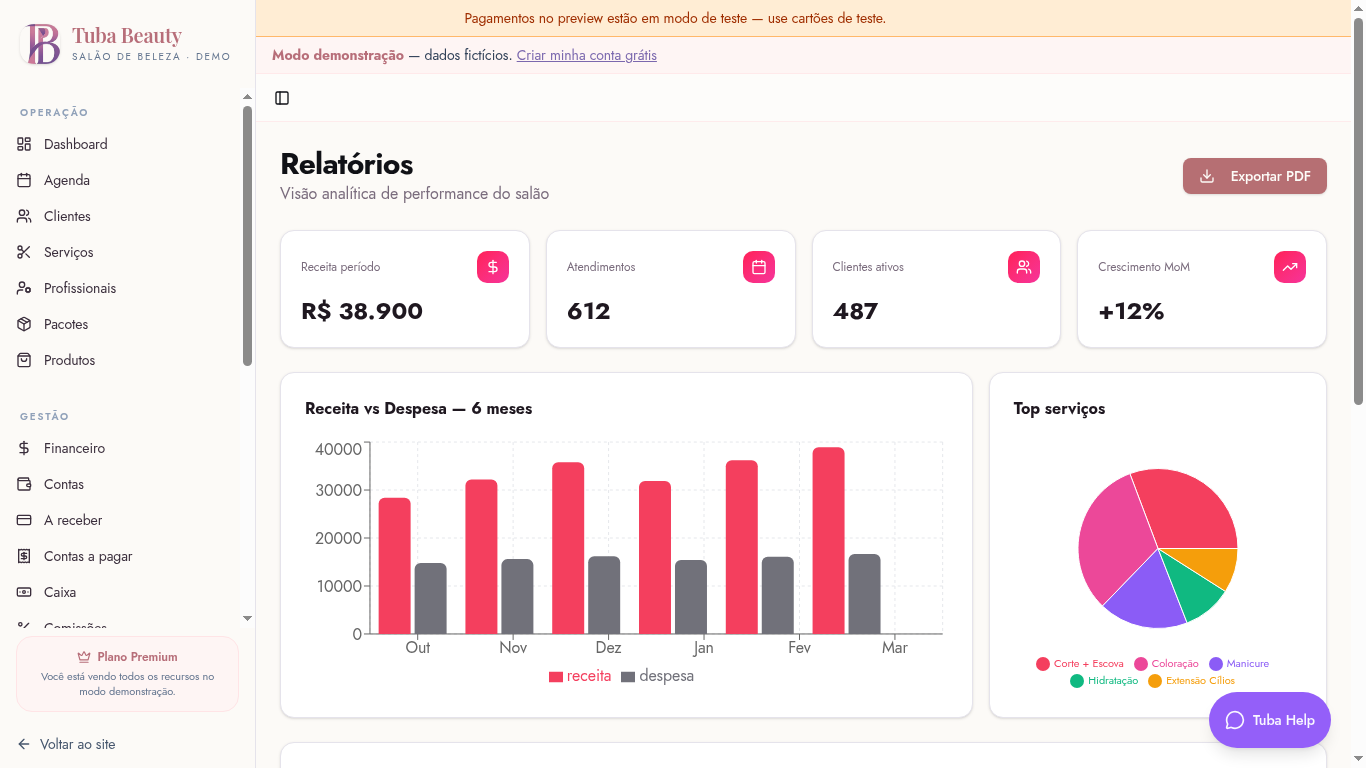The image size is (1366, 768).
Task: Click the trending arrow icon in Crescimento MoM
Action: (x=1290, y=267)
